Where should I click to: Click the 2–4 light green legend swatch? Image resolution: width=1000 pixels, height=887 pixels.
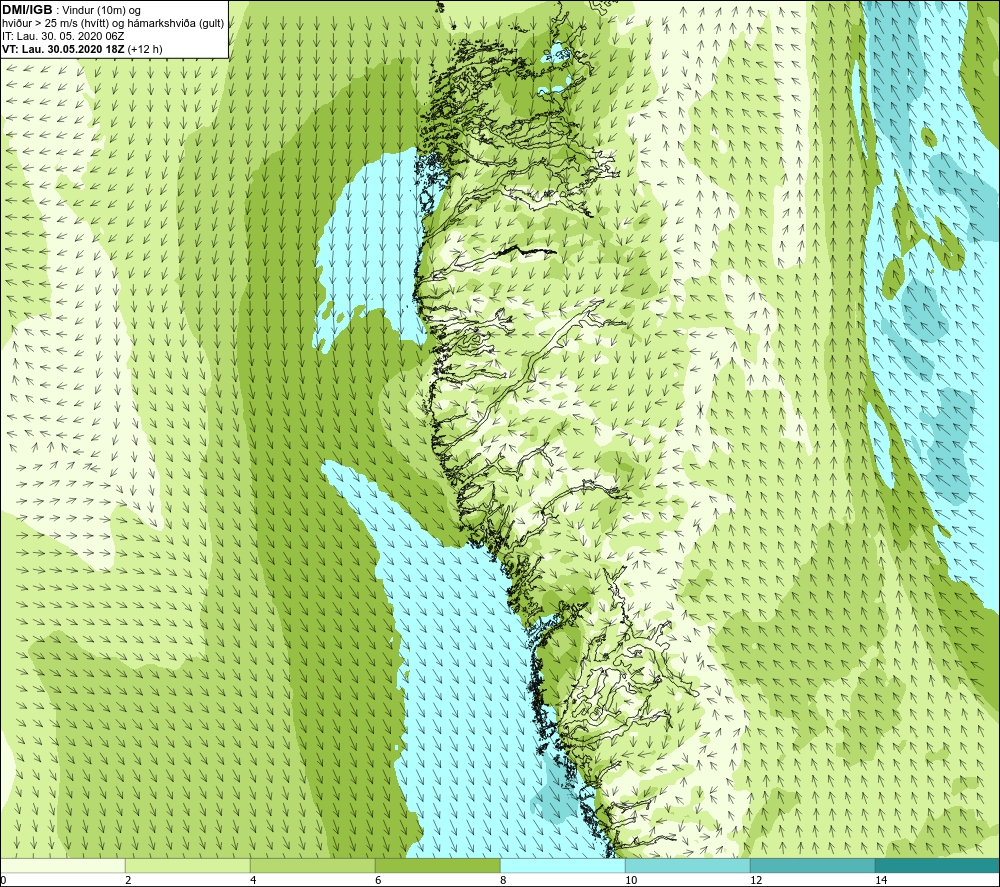point(188,865)
